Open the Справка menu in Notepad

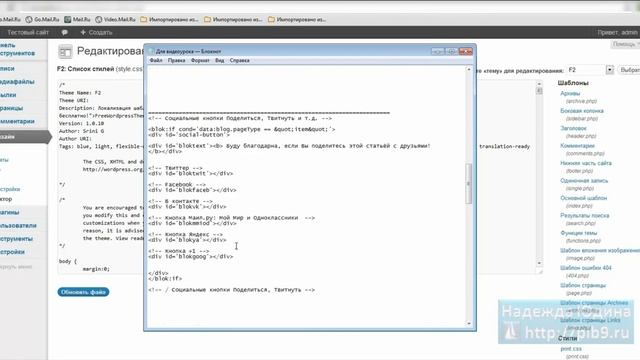[x=240, y=60]
